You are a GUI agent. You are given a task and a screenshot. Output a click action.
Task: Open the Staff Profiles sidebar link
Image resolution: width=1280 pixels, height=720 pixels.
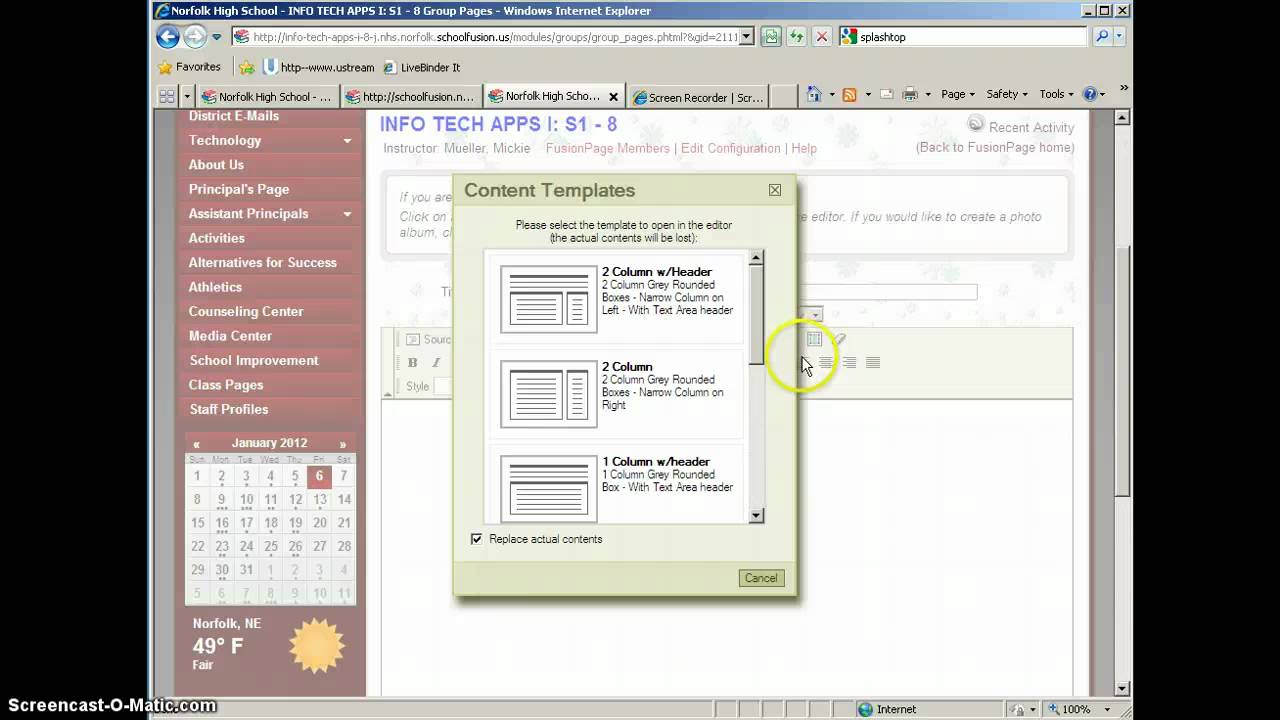(x=229, y=409)
